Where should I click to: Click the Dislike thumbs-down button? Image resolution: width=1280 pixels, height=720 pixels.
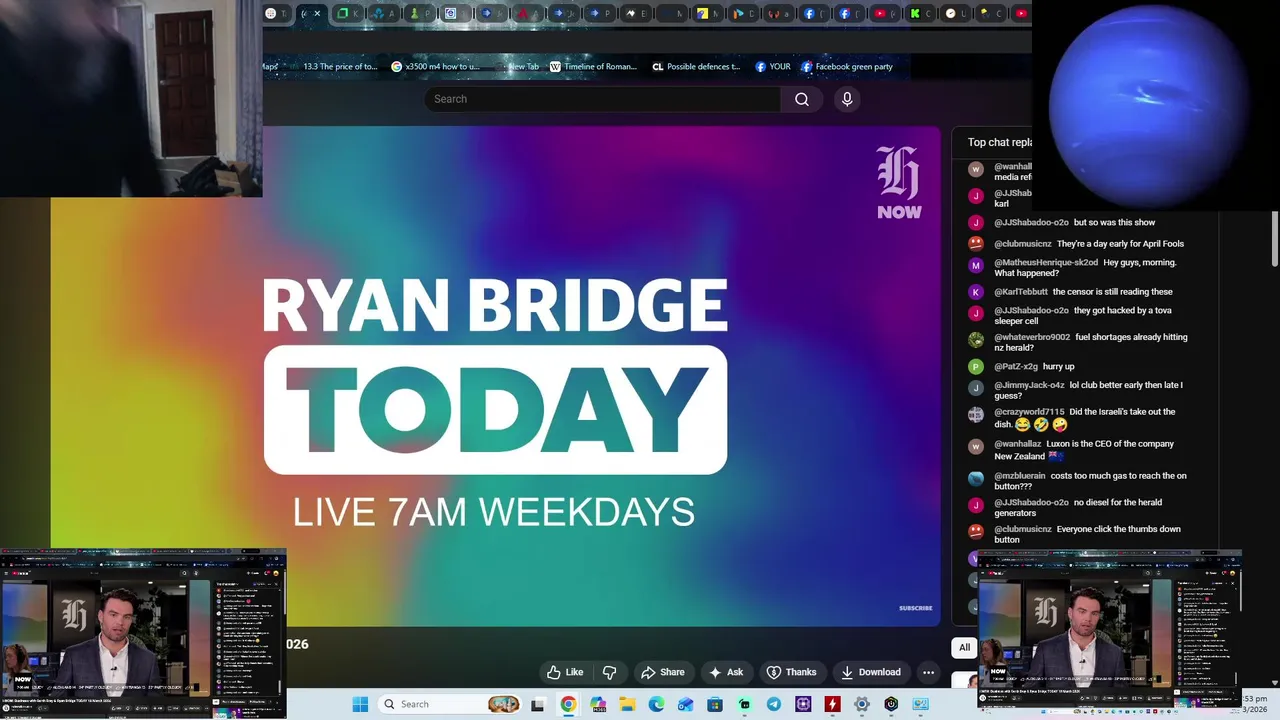click(609, 672)
